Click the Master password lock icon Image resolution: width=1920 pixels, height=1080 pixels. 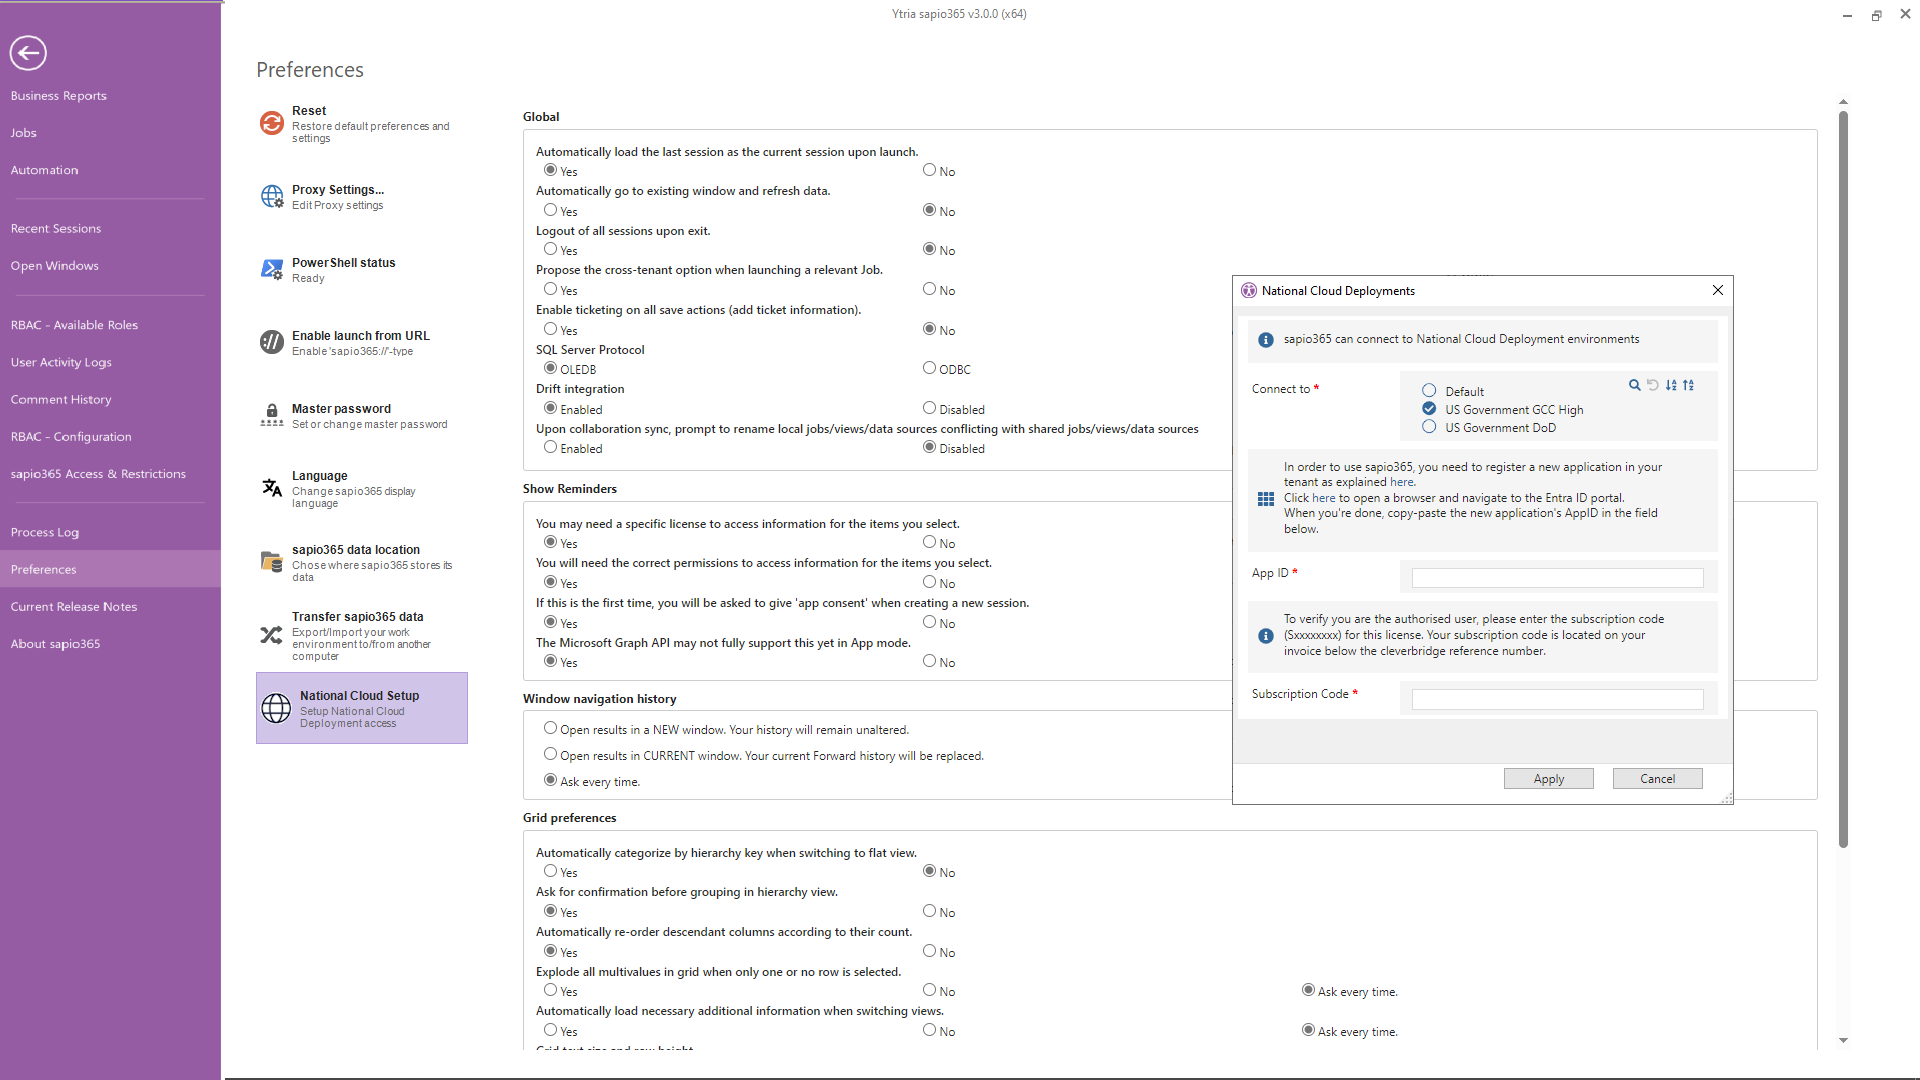click(271, 414)
